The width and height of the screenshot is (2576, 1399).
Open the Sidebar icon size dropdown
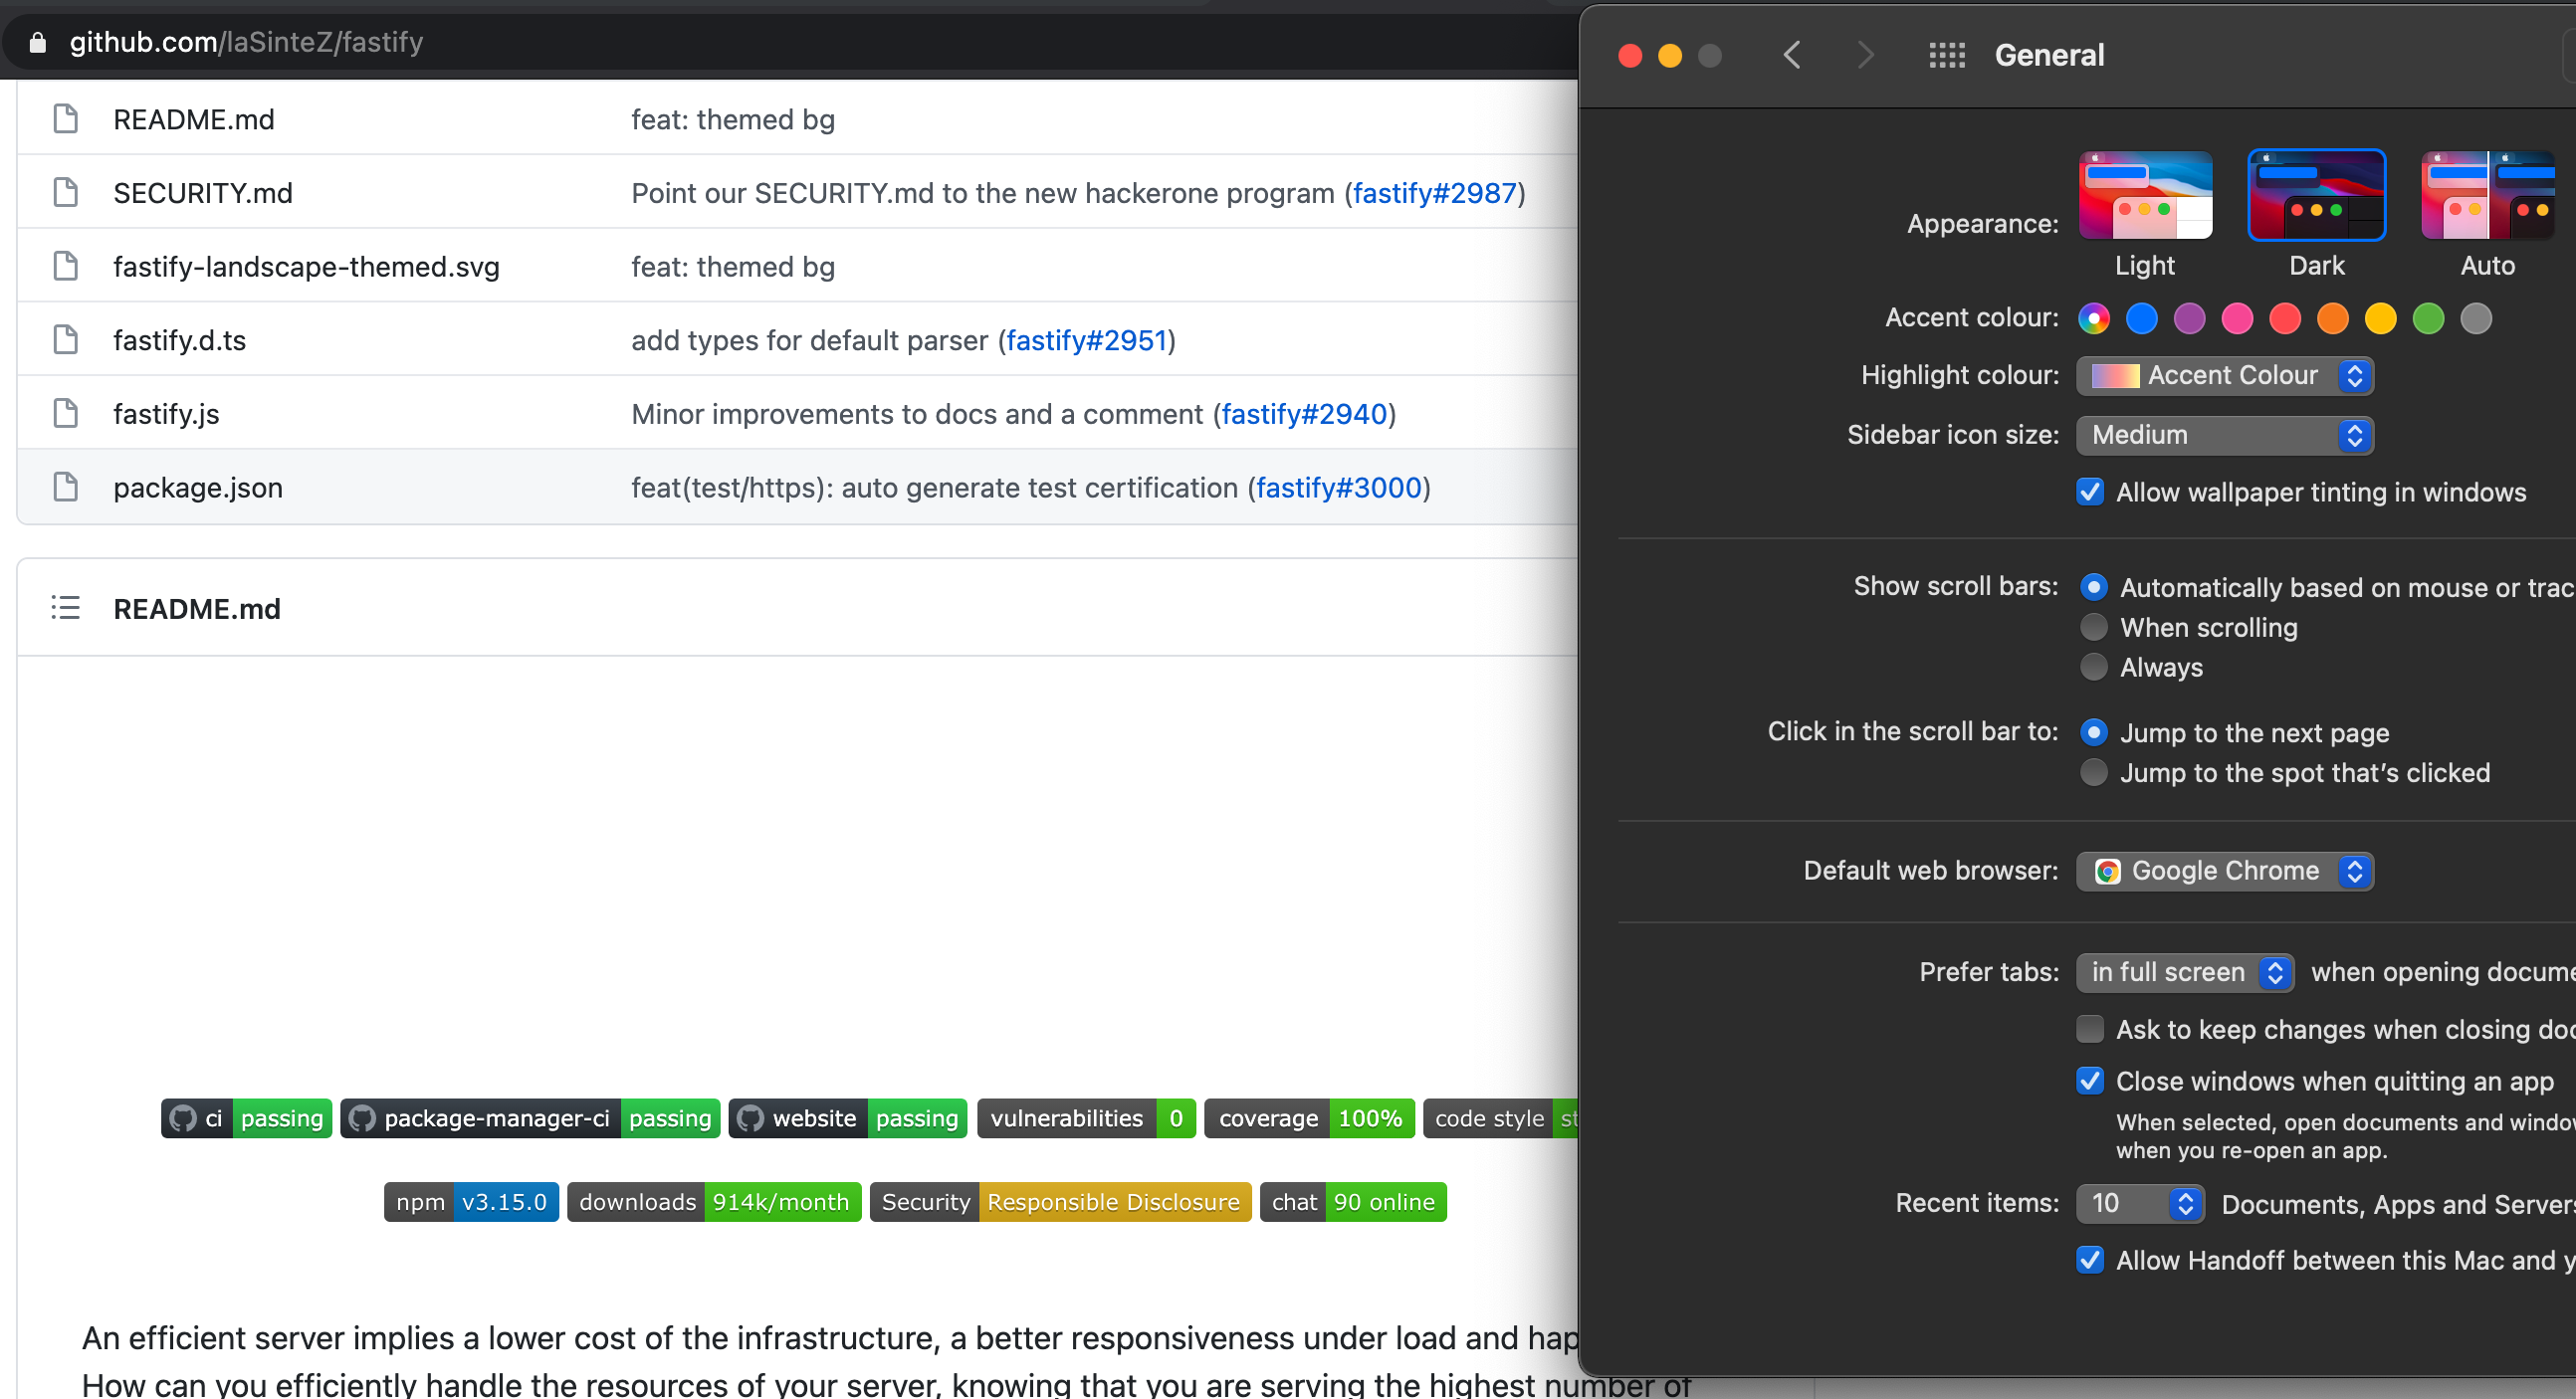(x=2225, y=435)
